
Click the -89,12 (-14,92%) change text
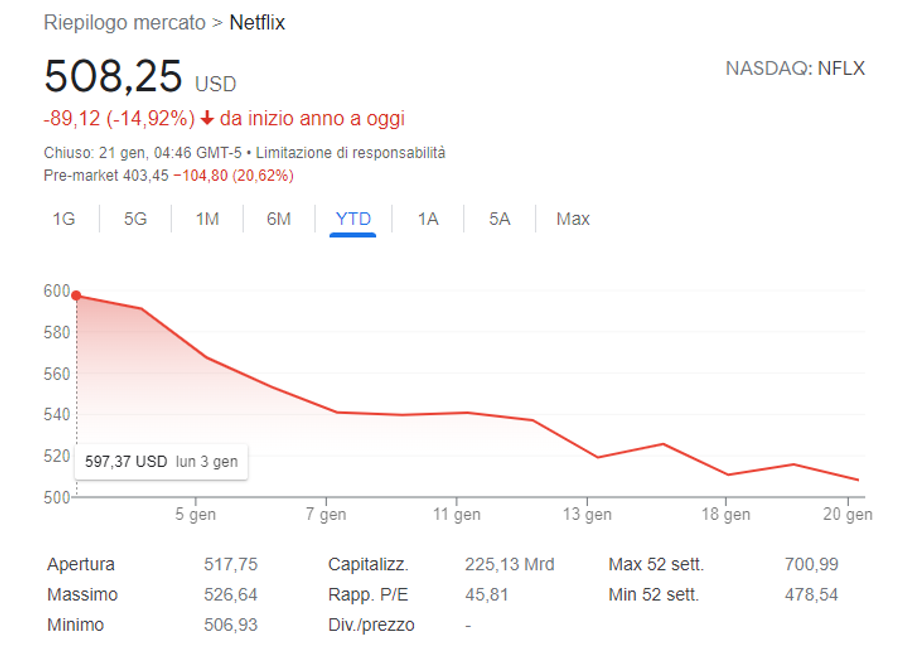pyautogui.click(x=119, y=118)
